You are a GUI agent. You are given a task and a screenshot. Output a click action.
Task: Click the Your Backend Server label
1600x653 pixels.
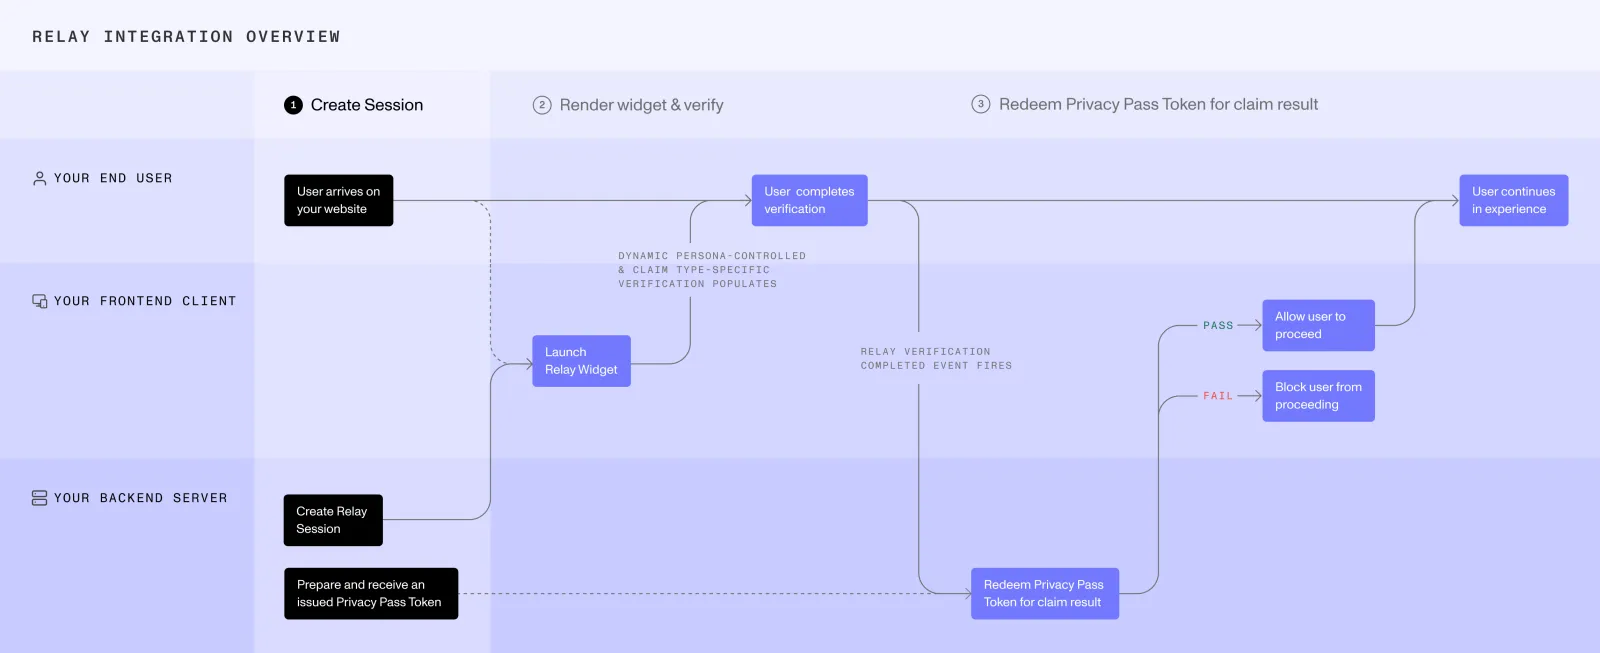click(x=141, y=498)
